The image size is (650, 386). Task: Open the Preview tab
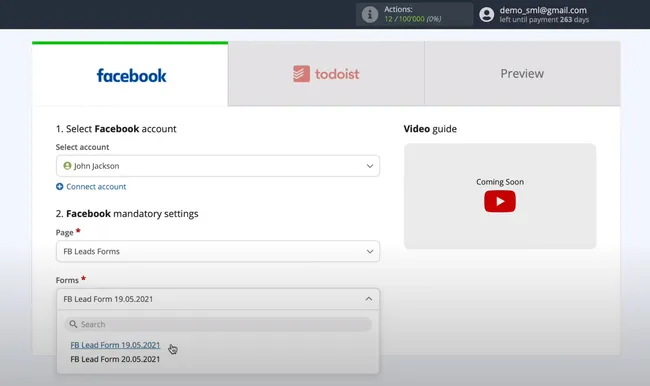click(522, 74)
